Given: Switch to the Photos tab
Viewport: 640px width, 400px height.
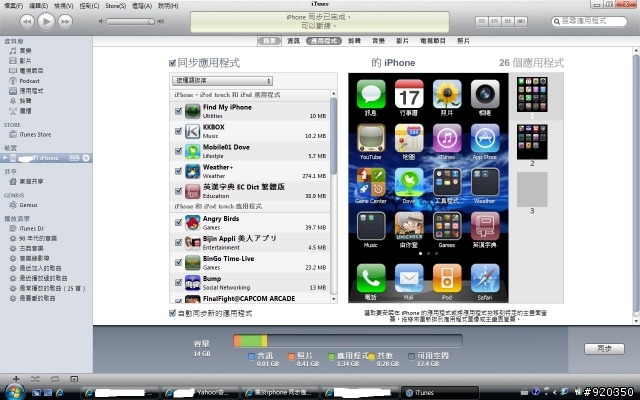Looking at the screenshot, I should [463, 41].
